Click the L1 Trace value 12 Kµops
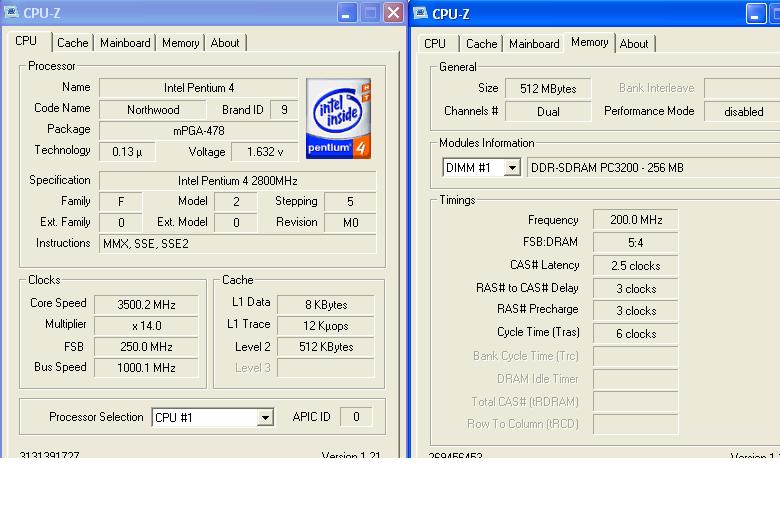Image resolution: width=780 pixels, height=512 pixels. (x=326, y=326)
